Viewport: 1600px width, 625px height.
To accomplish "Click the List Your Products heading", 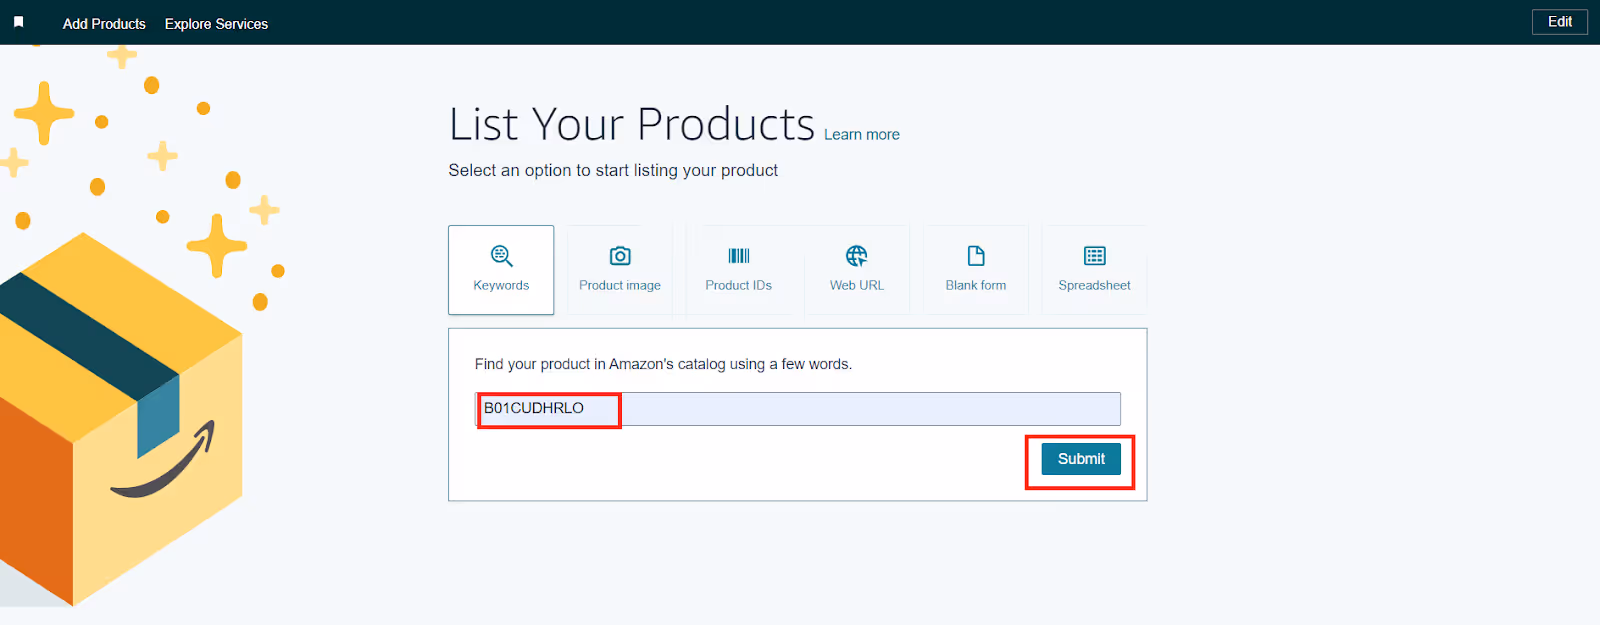I will pyautogui.click(x=632, y=125).
